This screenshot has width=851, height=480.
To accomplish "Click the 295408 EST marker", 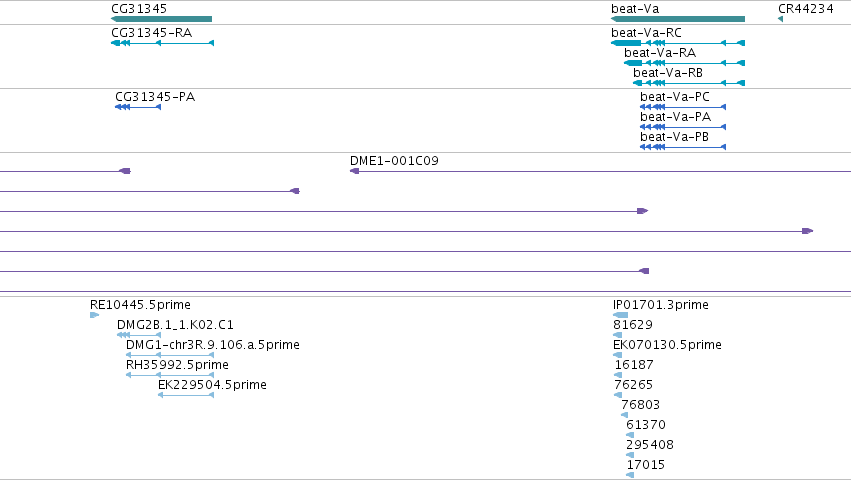I will pyautogui.click(x=630, y=455).
